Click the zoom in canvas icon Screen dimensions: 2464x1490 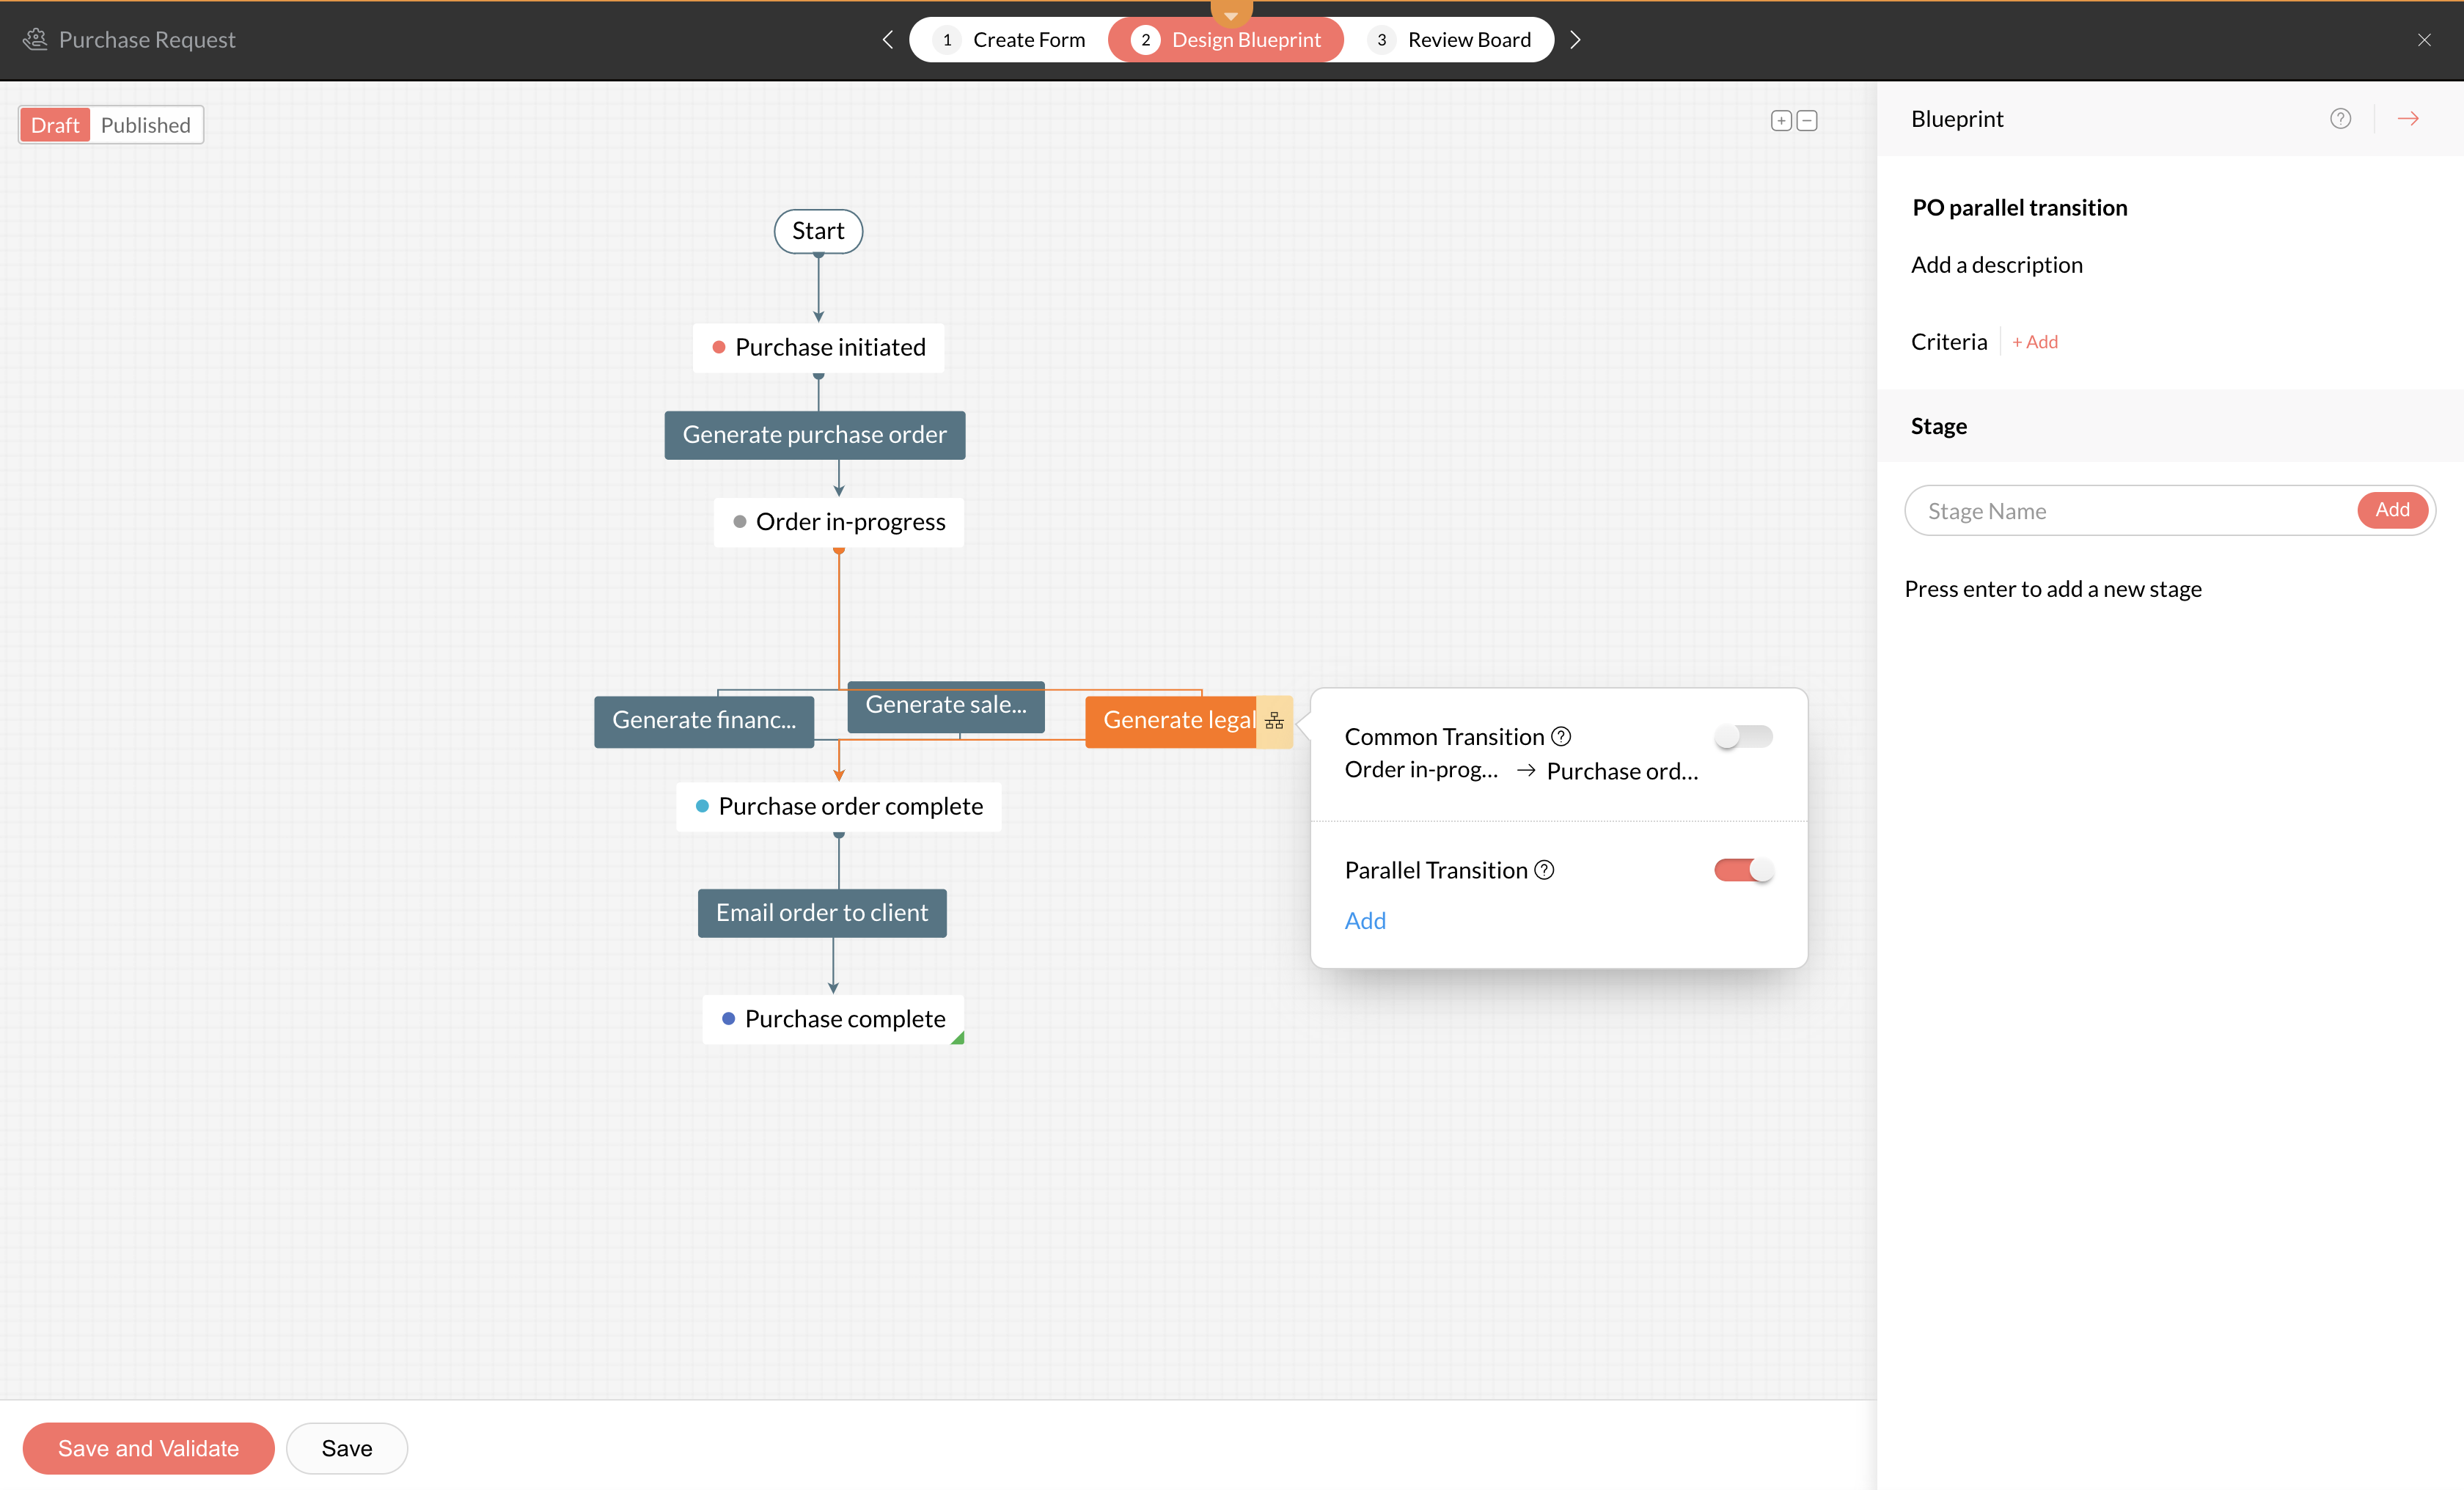(x=1781, y=121)
